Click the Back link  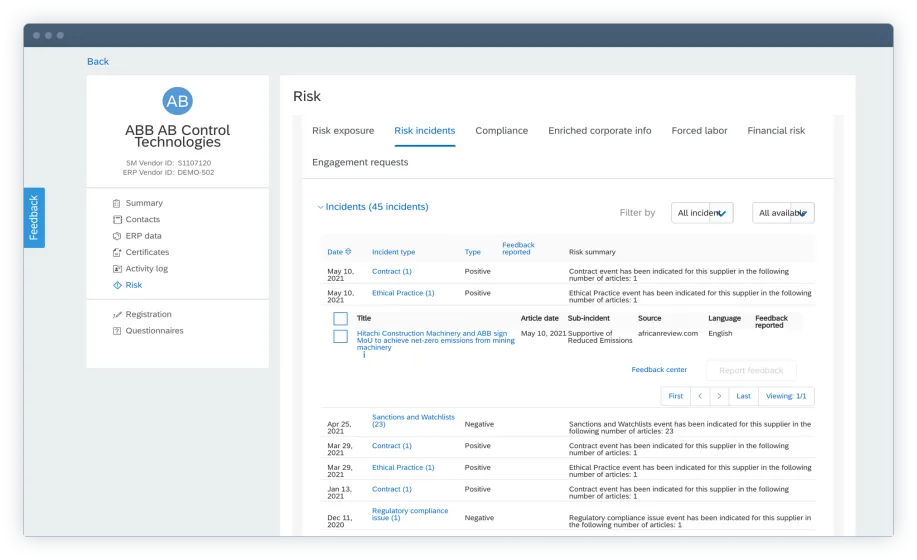[98, 61]
